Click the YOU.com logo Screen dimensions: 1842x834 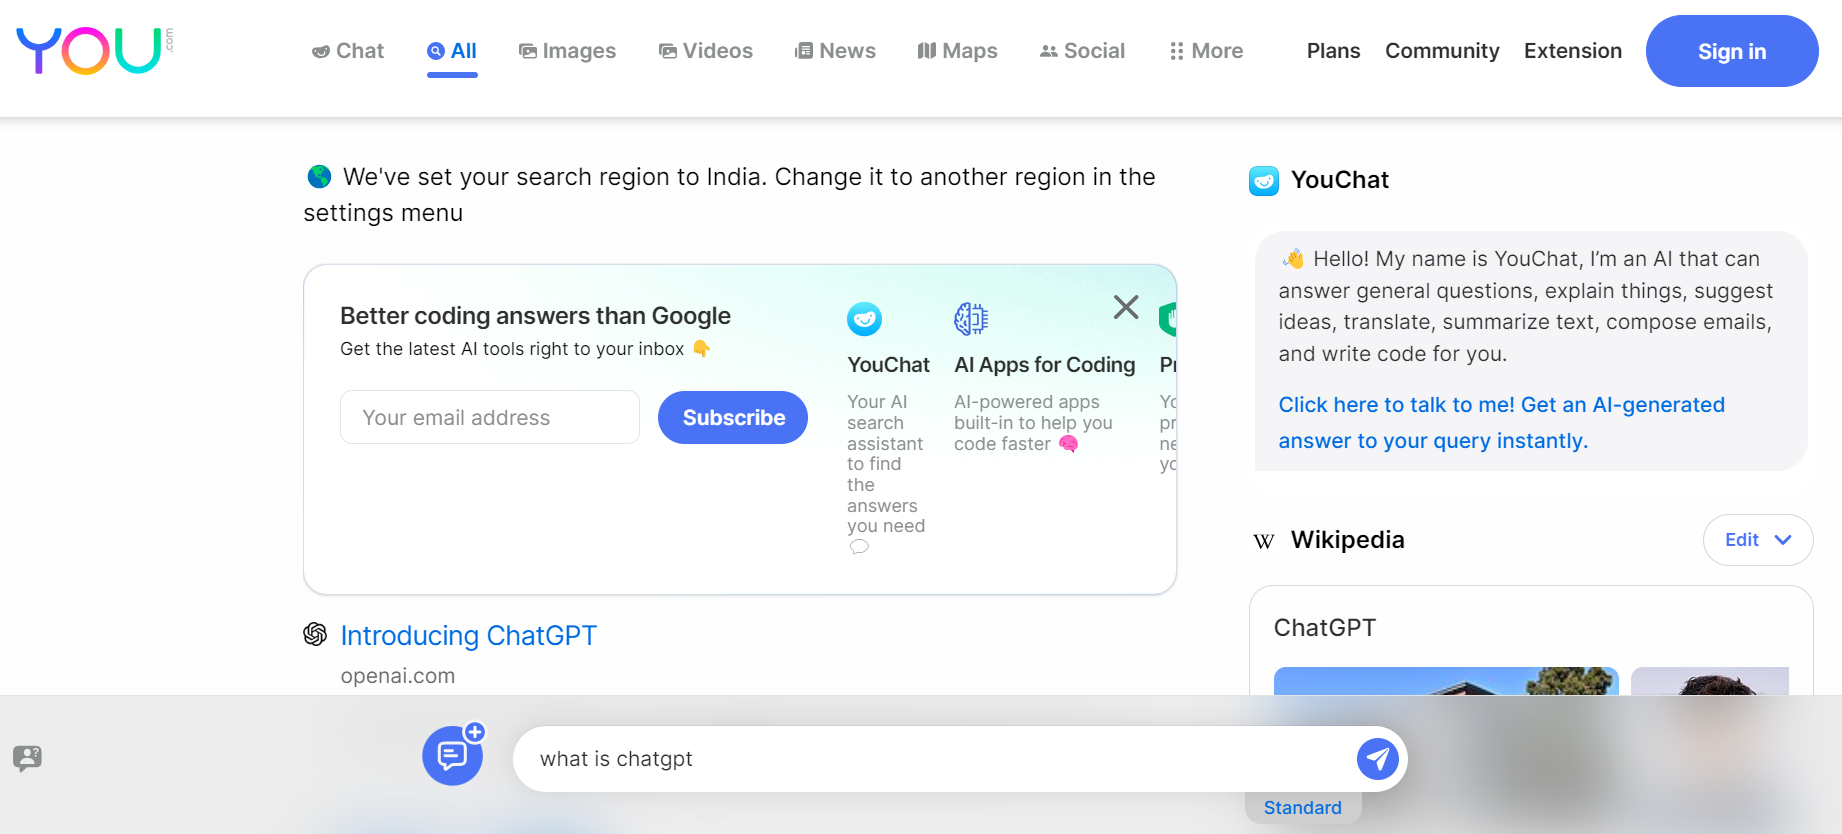pos(95,51)
